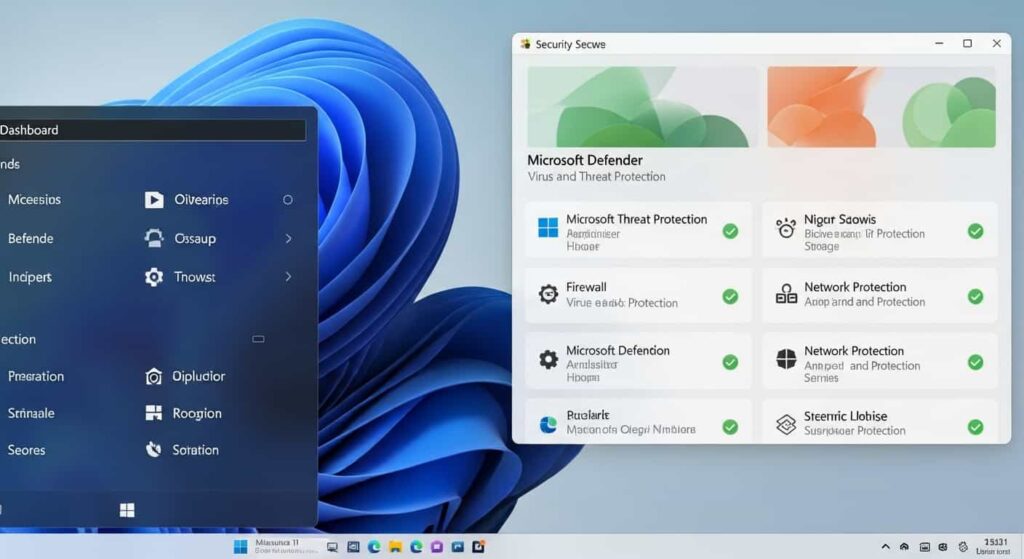
Task: Click the green check on Microsoft Defention
Action: (730, 362)
